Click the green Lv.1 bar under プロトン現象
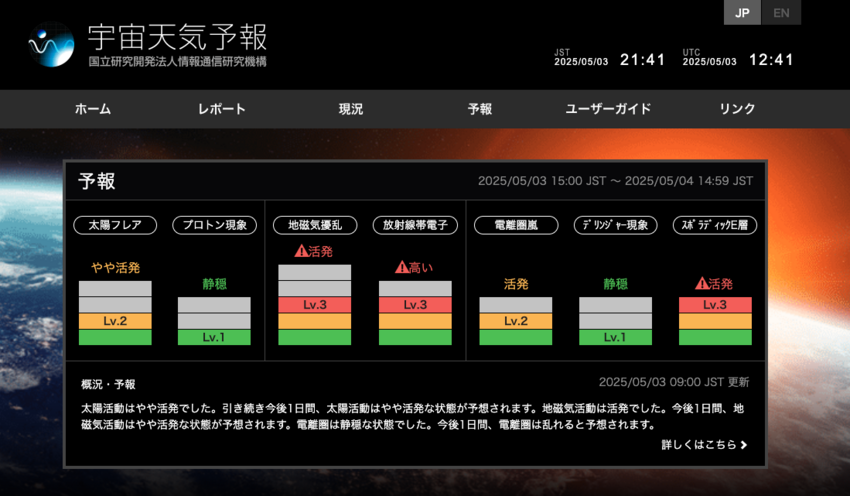Image resolution: width=850 pixels, height=496 pixels. click(x=214, y=337)
